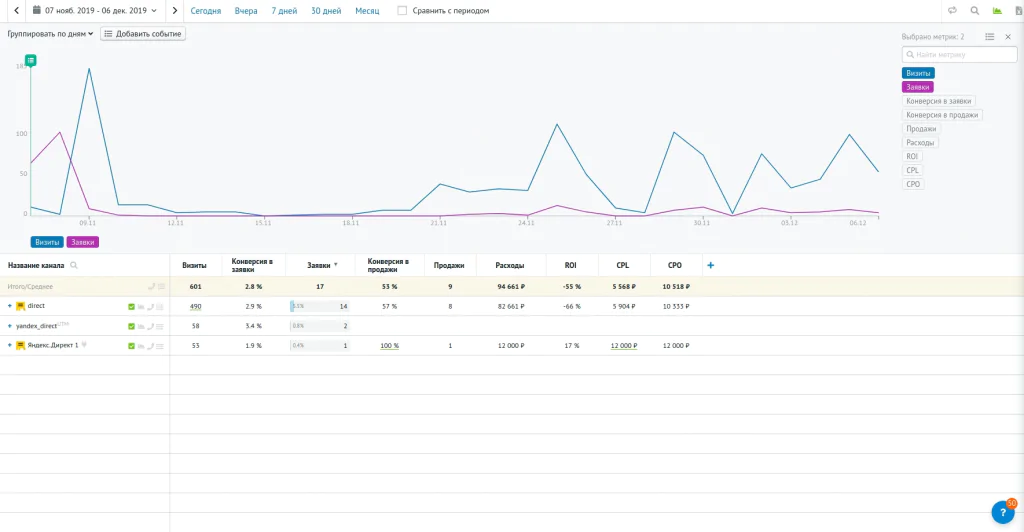Click the mini chart icon in yandex_direct row
Viewport: 1024px width, 532px height.
pos(140,326)
